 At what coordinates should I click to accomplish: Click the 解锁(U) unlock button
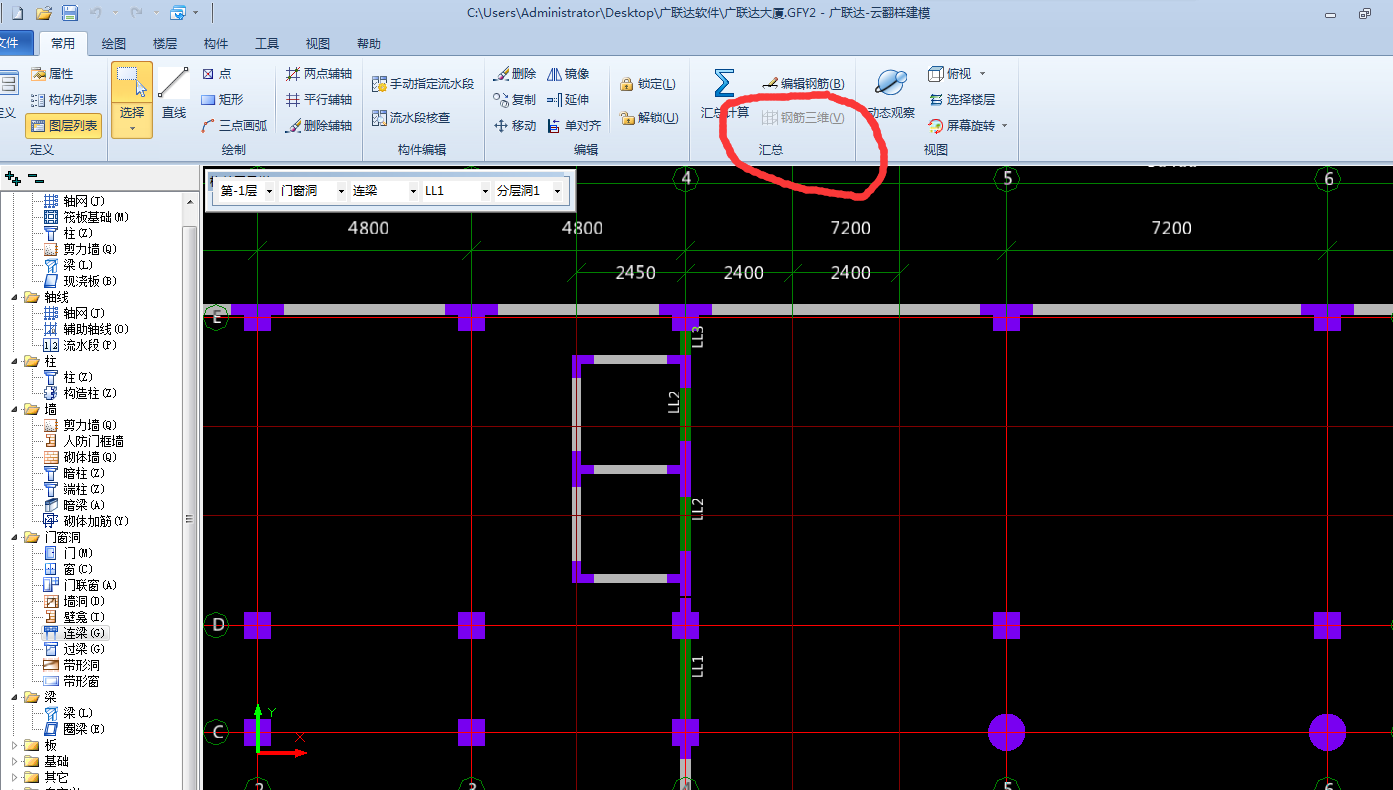pos(648,118)
